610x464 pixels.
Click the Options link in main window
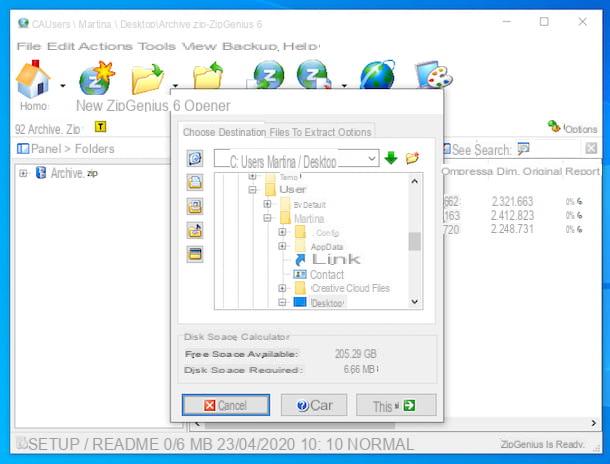pos(580,129)
